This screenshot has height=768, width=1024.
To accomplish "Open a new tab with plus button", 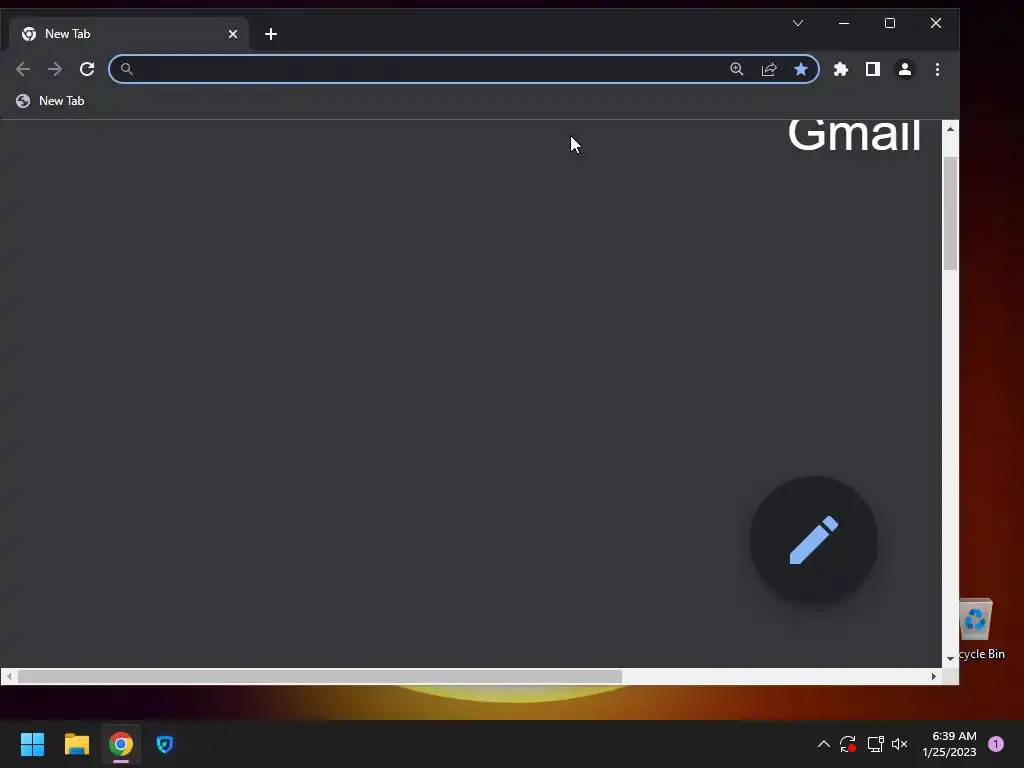I will [271, 34].
